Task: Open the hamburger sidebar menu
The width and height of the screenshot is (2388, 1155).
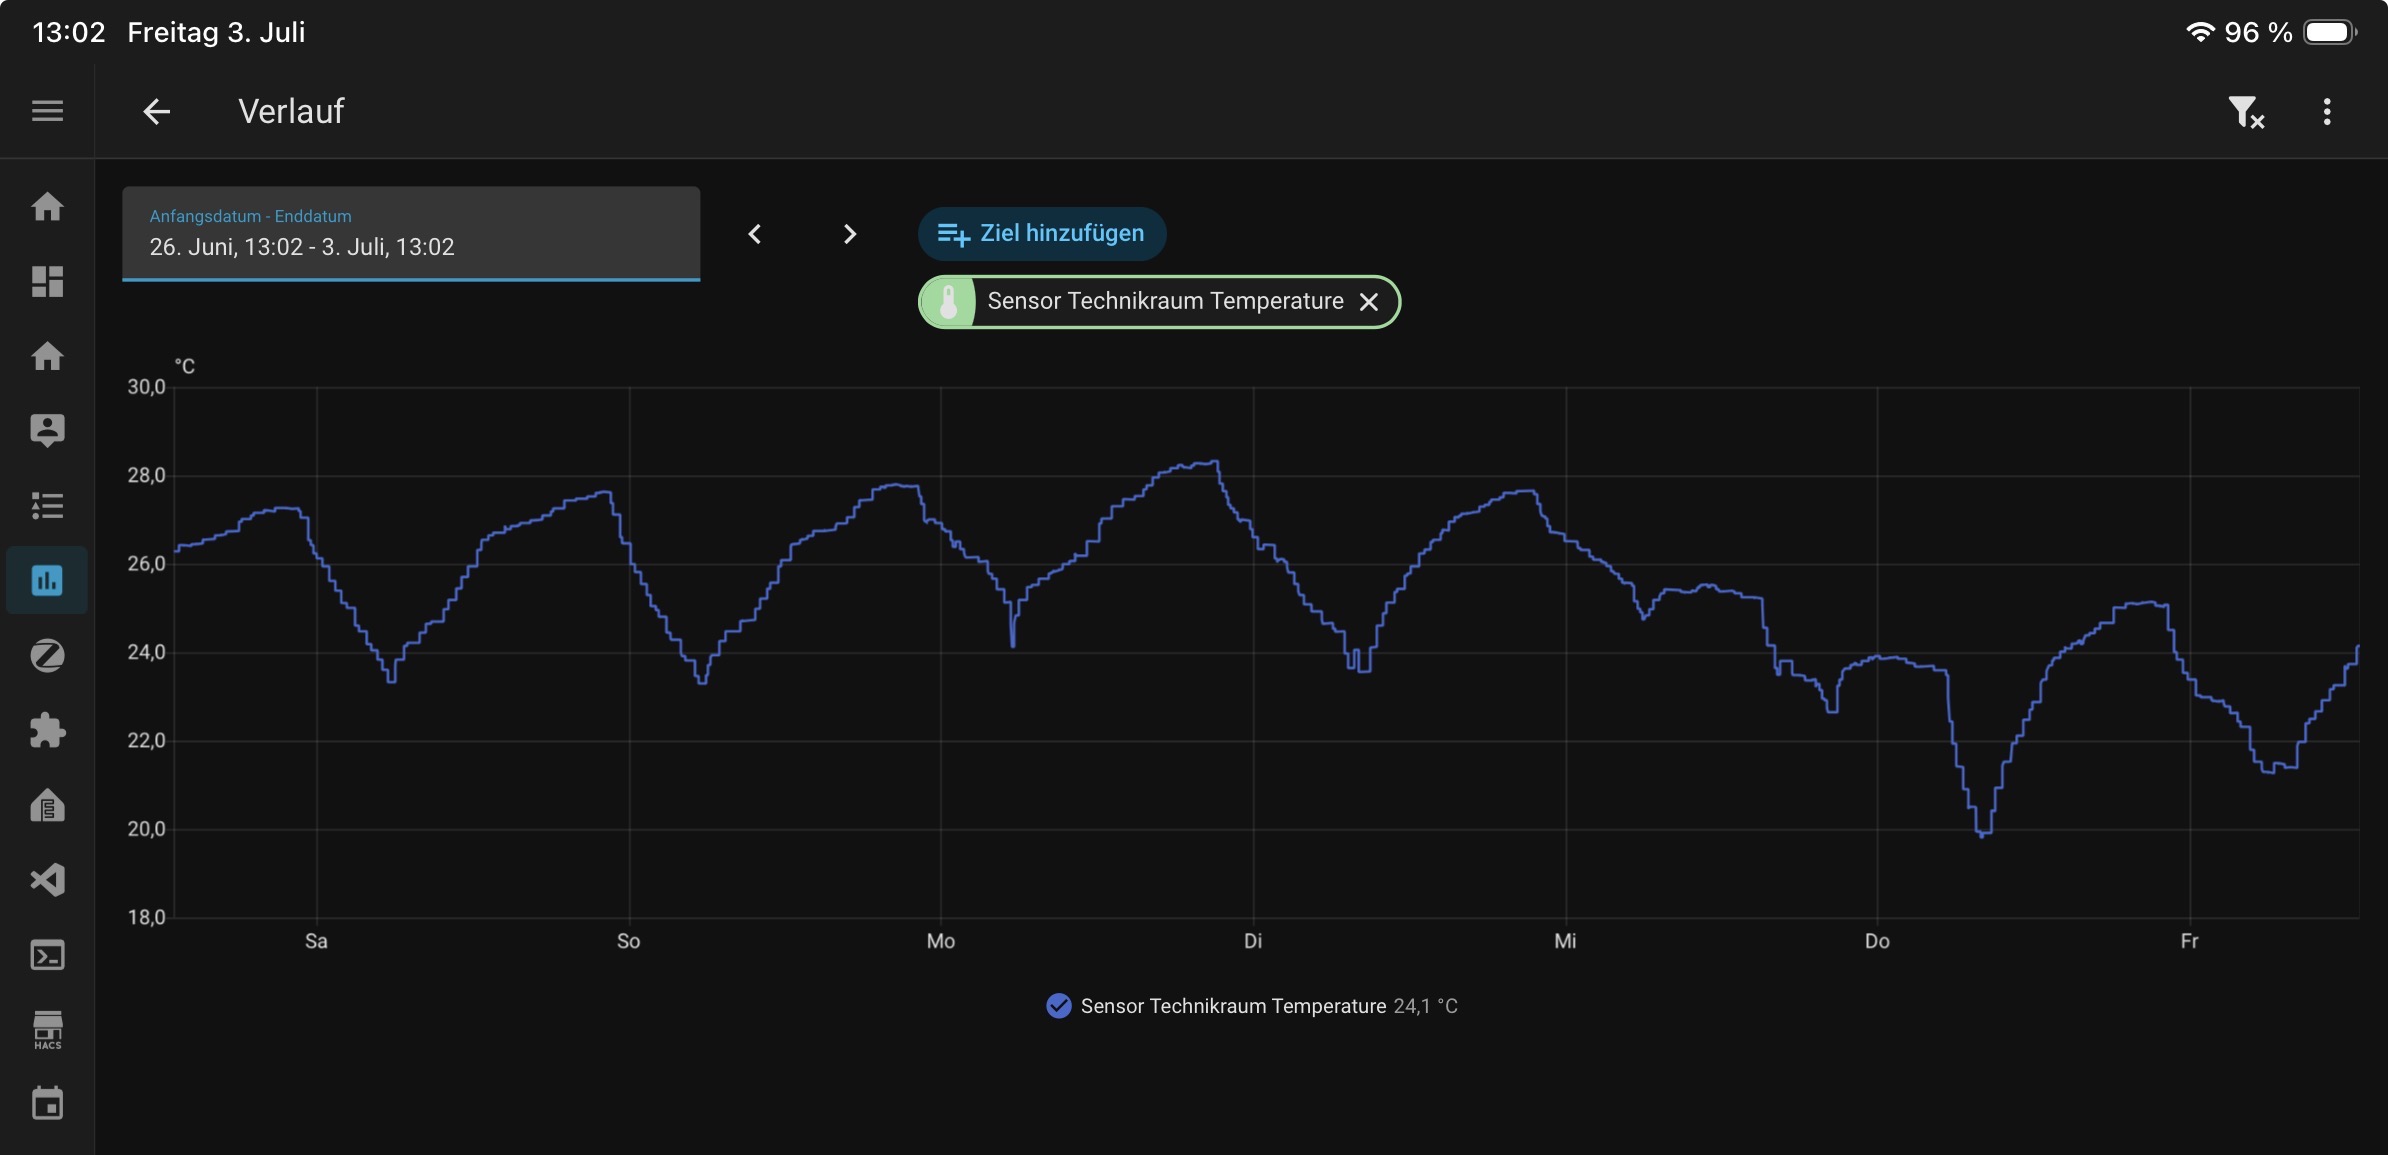Action: (47, 111)
